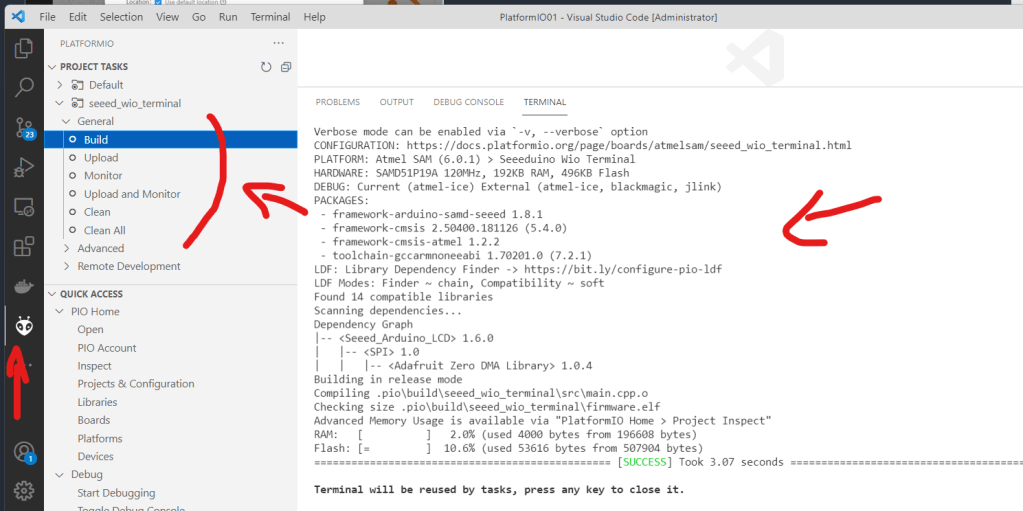Collapse the Quick Access section
The width and height of the screenshot is (1023, 511).
tap(52, 294)
